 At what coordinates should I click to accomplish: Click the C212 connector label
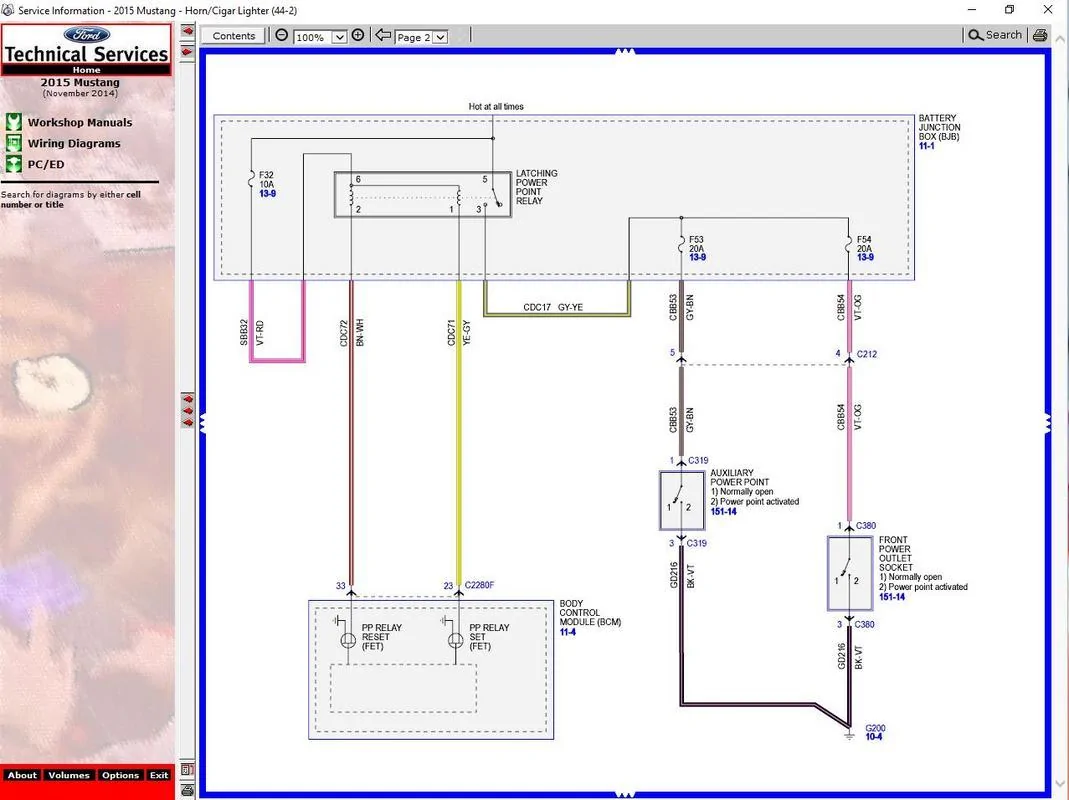click(x=867, y=354)
